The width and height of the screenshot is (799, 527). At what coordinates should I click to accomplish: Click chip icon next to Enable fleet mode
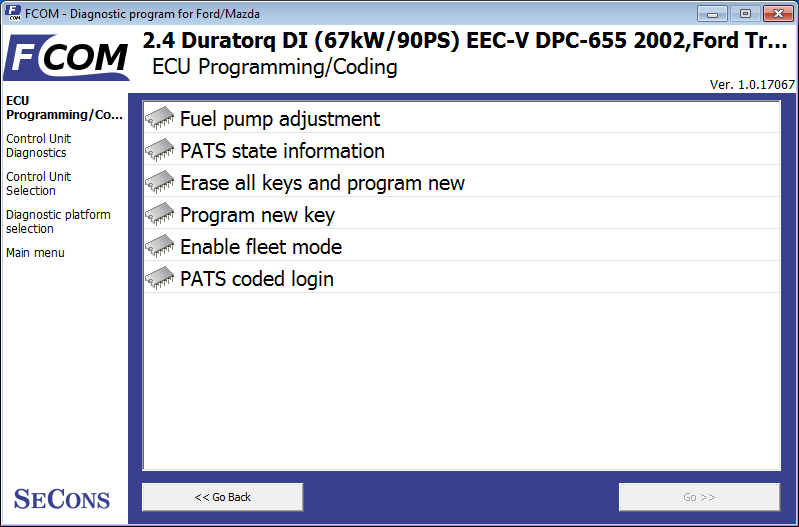pyautogui.click(x=160, y=247)
